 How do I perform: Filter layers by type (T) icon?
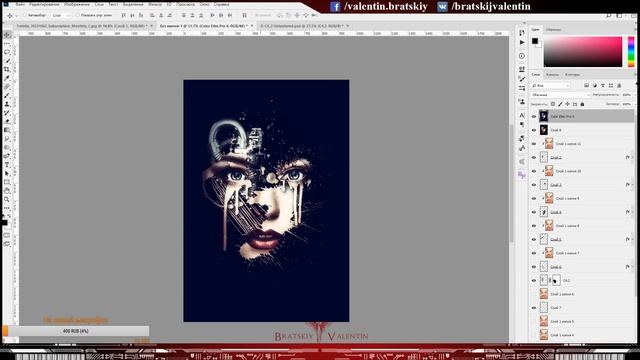tap(602, 85)
